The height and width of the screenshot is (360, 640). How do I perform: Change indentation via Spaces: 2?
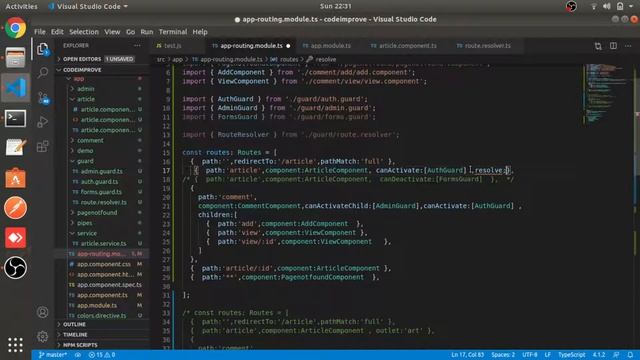[x=503, y=355]
